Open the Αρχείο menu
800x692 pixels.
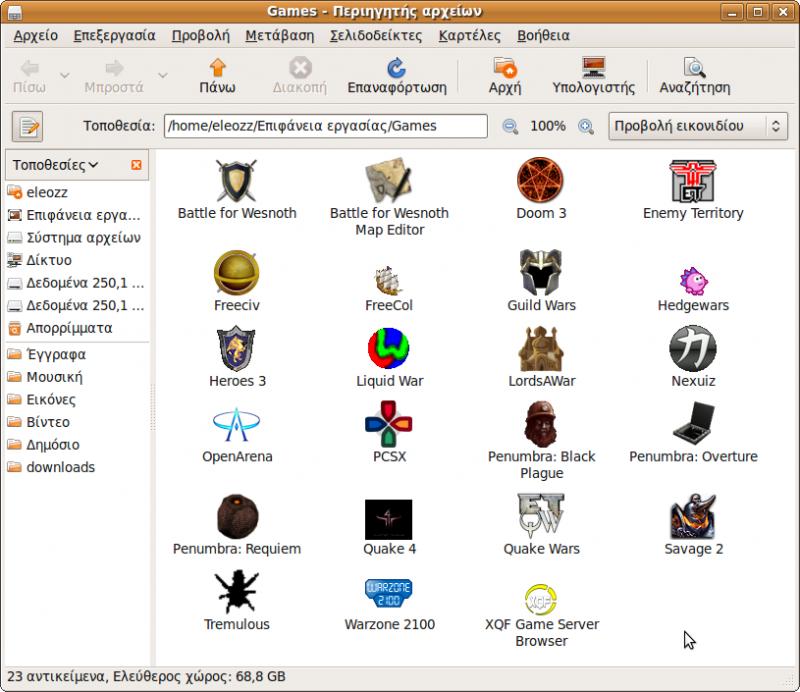[x=35, y=36]
